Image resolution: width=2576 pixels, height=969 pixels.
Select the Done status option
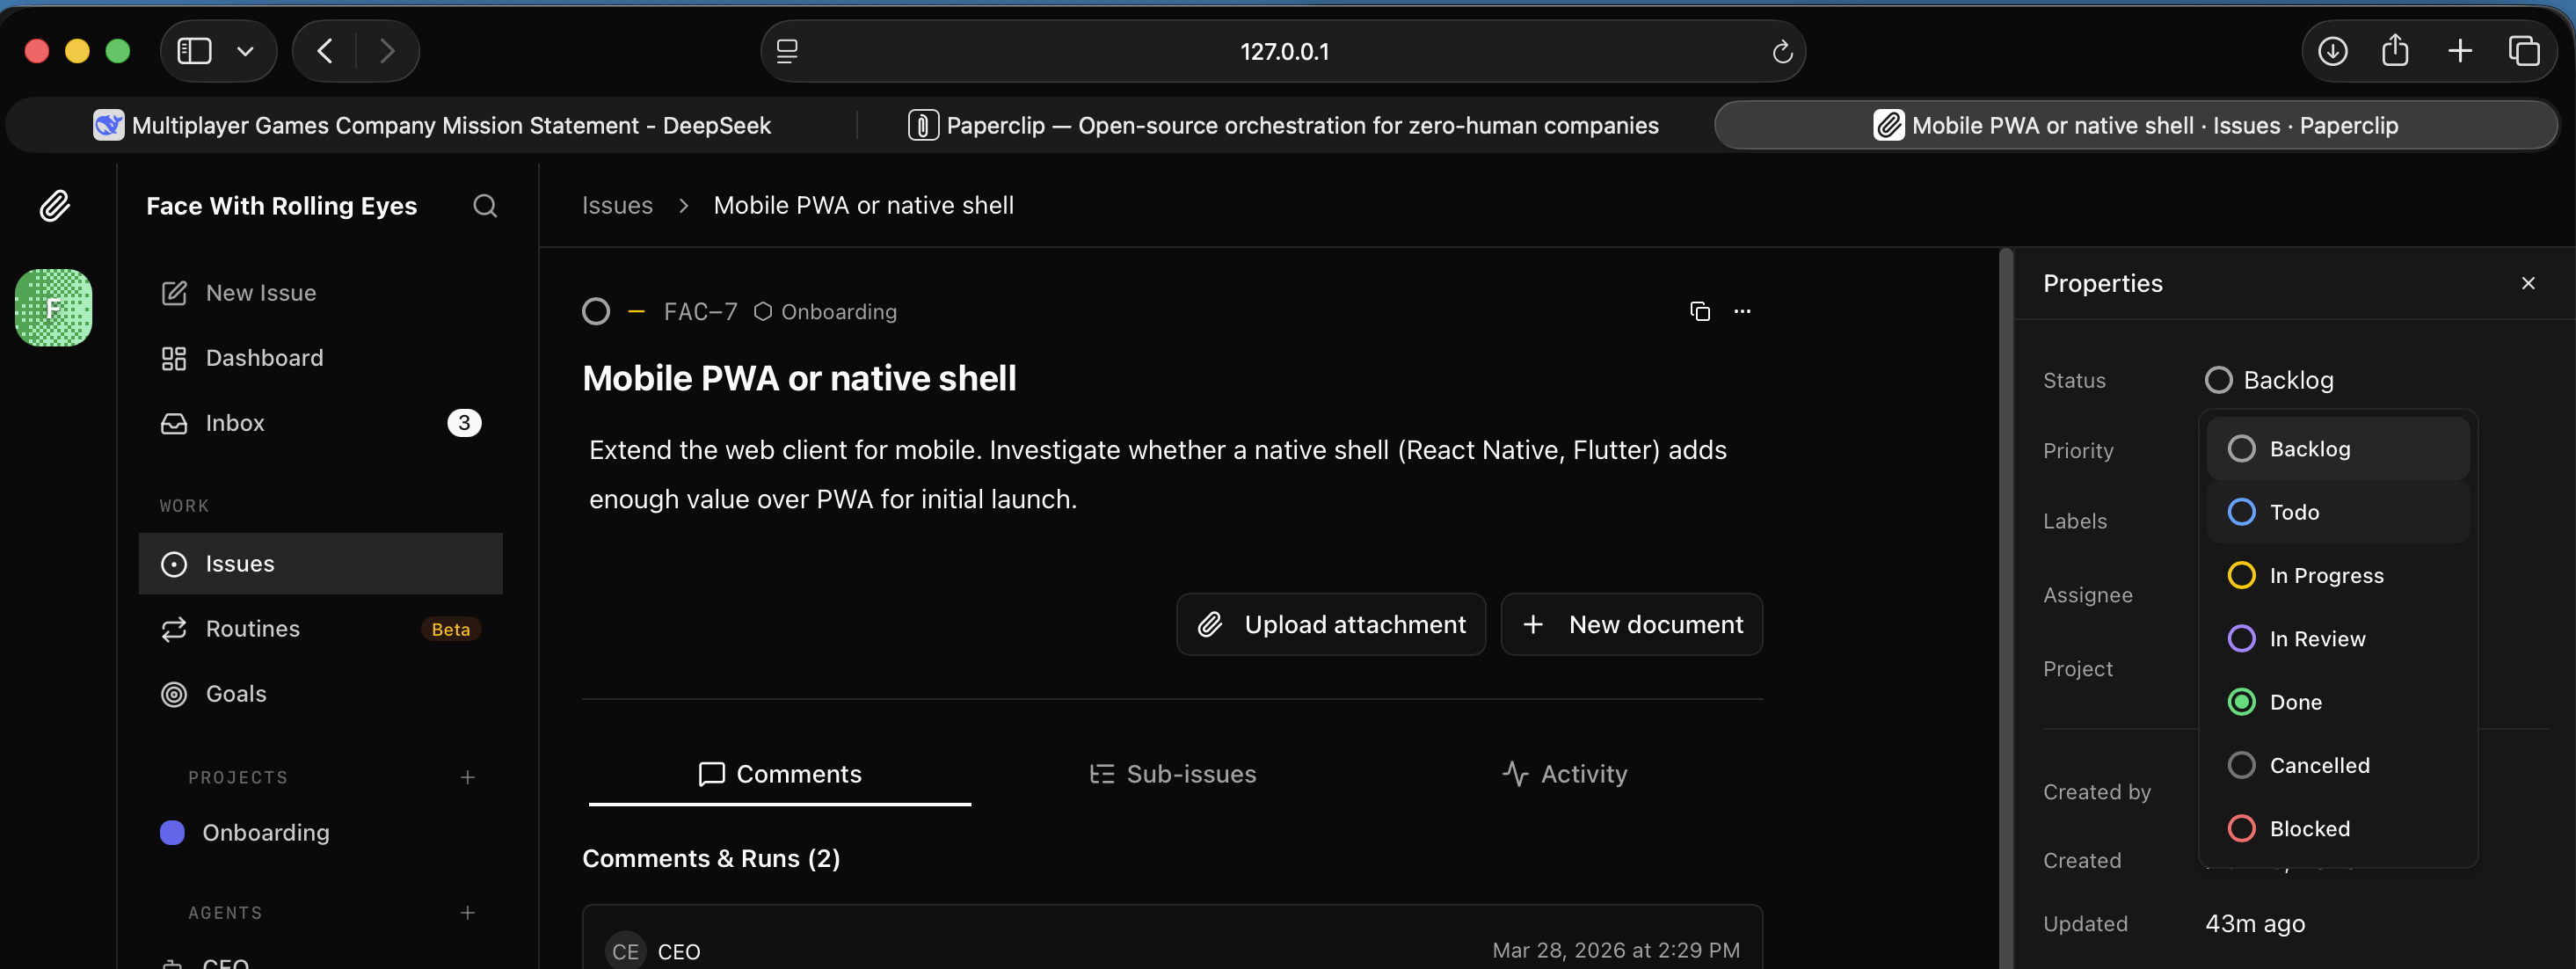[x=2295, y=701]
